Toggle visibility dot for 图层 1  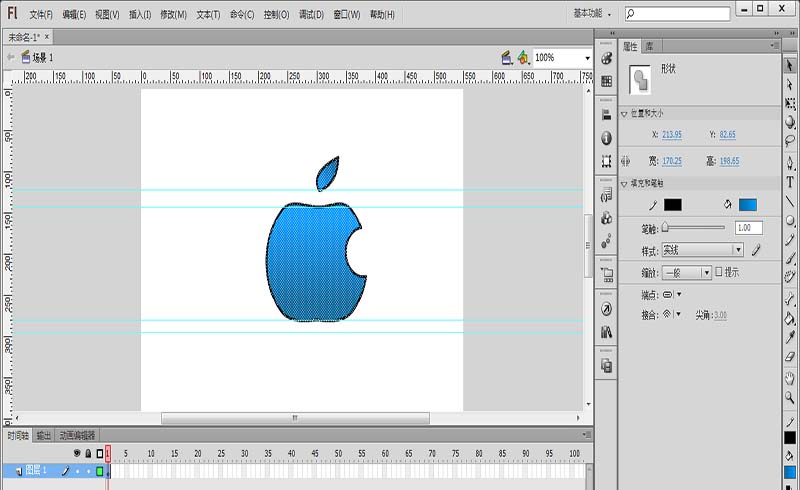tap(77, 471)
